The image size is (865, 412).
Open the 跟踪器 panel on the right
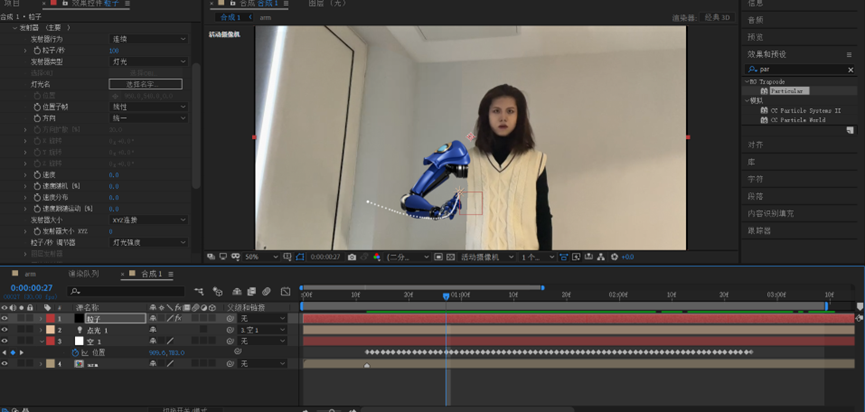click(x=759, y=231)
